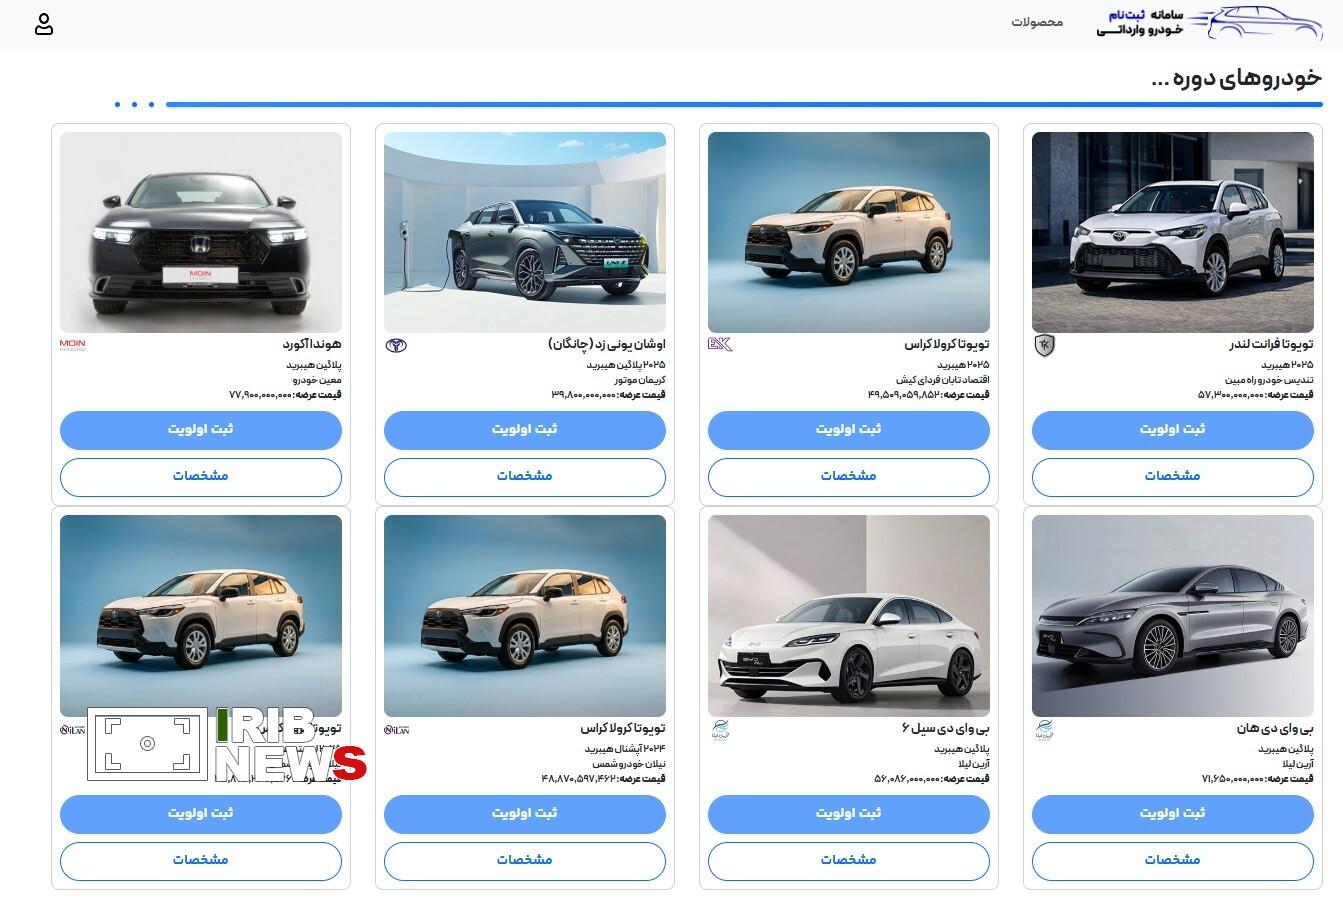The image size is (1343, 898).
Task: Click the Moin dealer logo under Honda Accord
Action: click(x=73, y=345)
